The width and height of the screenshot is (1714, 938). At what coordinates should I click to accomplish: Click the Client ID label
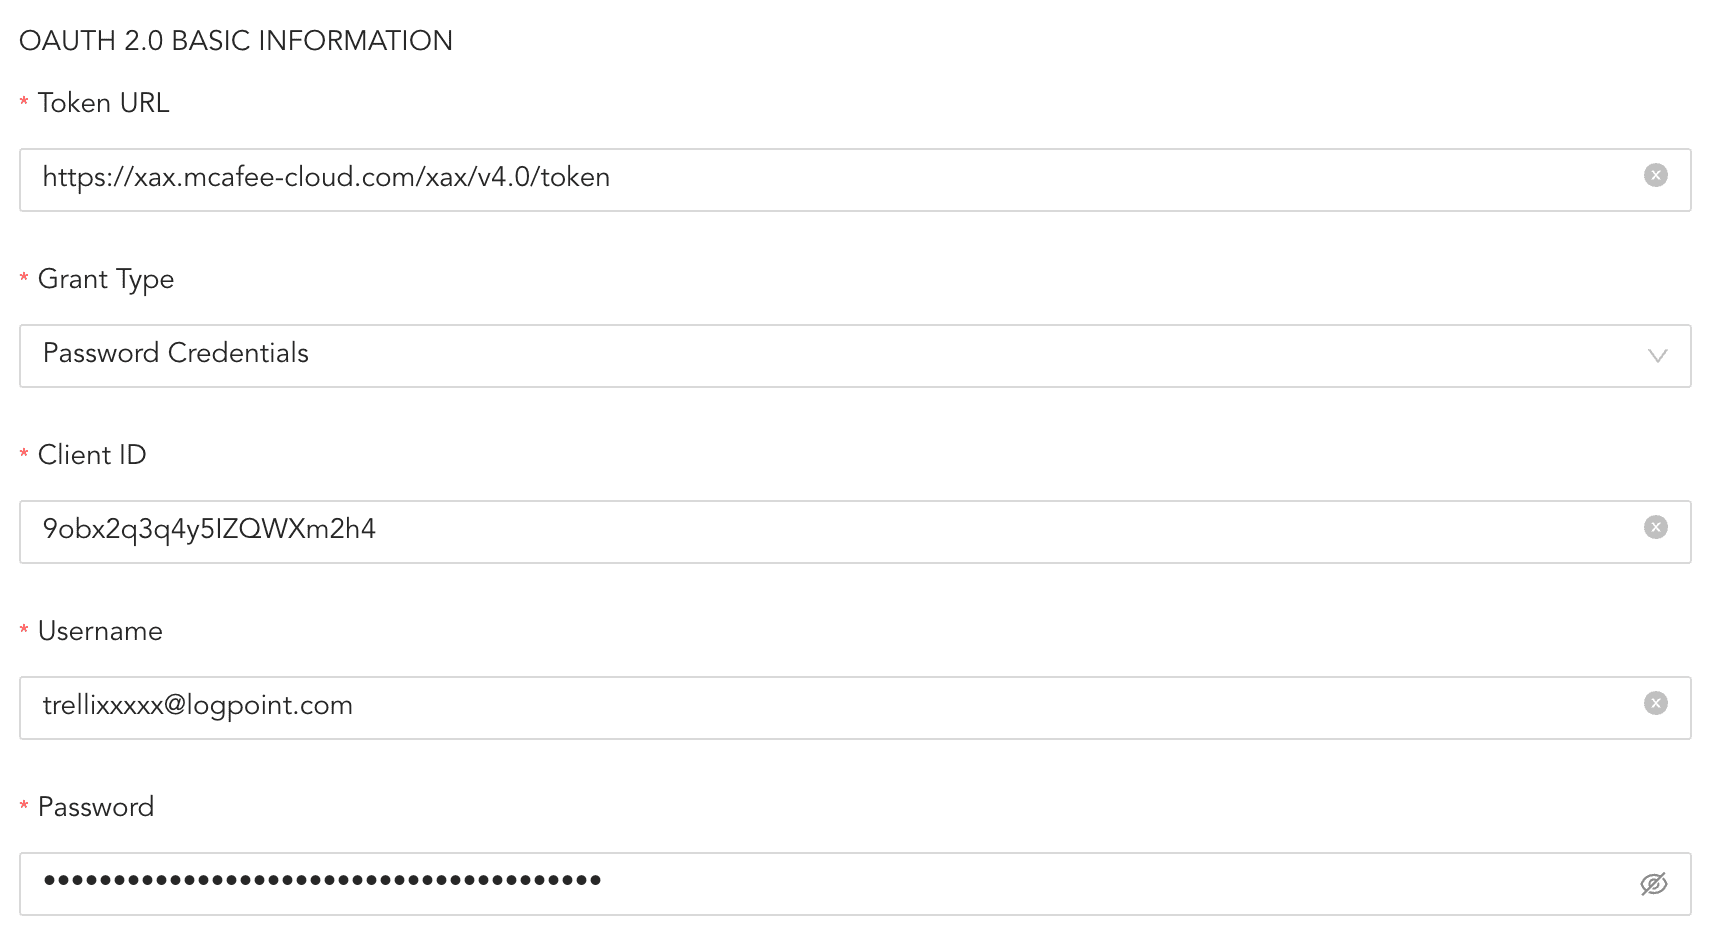pyautogui.click(x=92, y=455)
